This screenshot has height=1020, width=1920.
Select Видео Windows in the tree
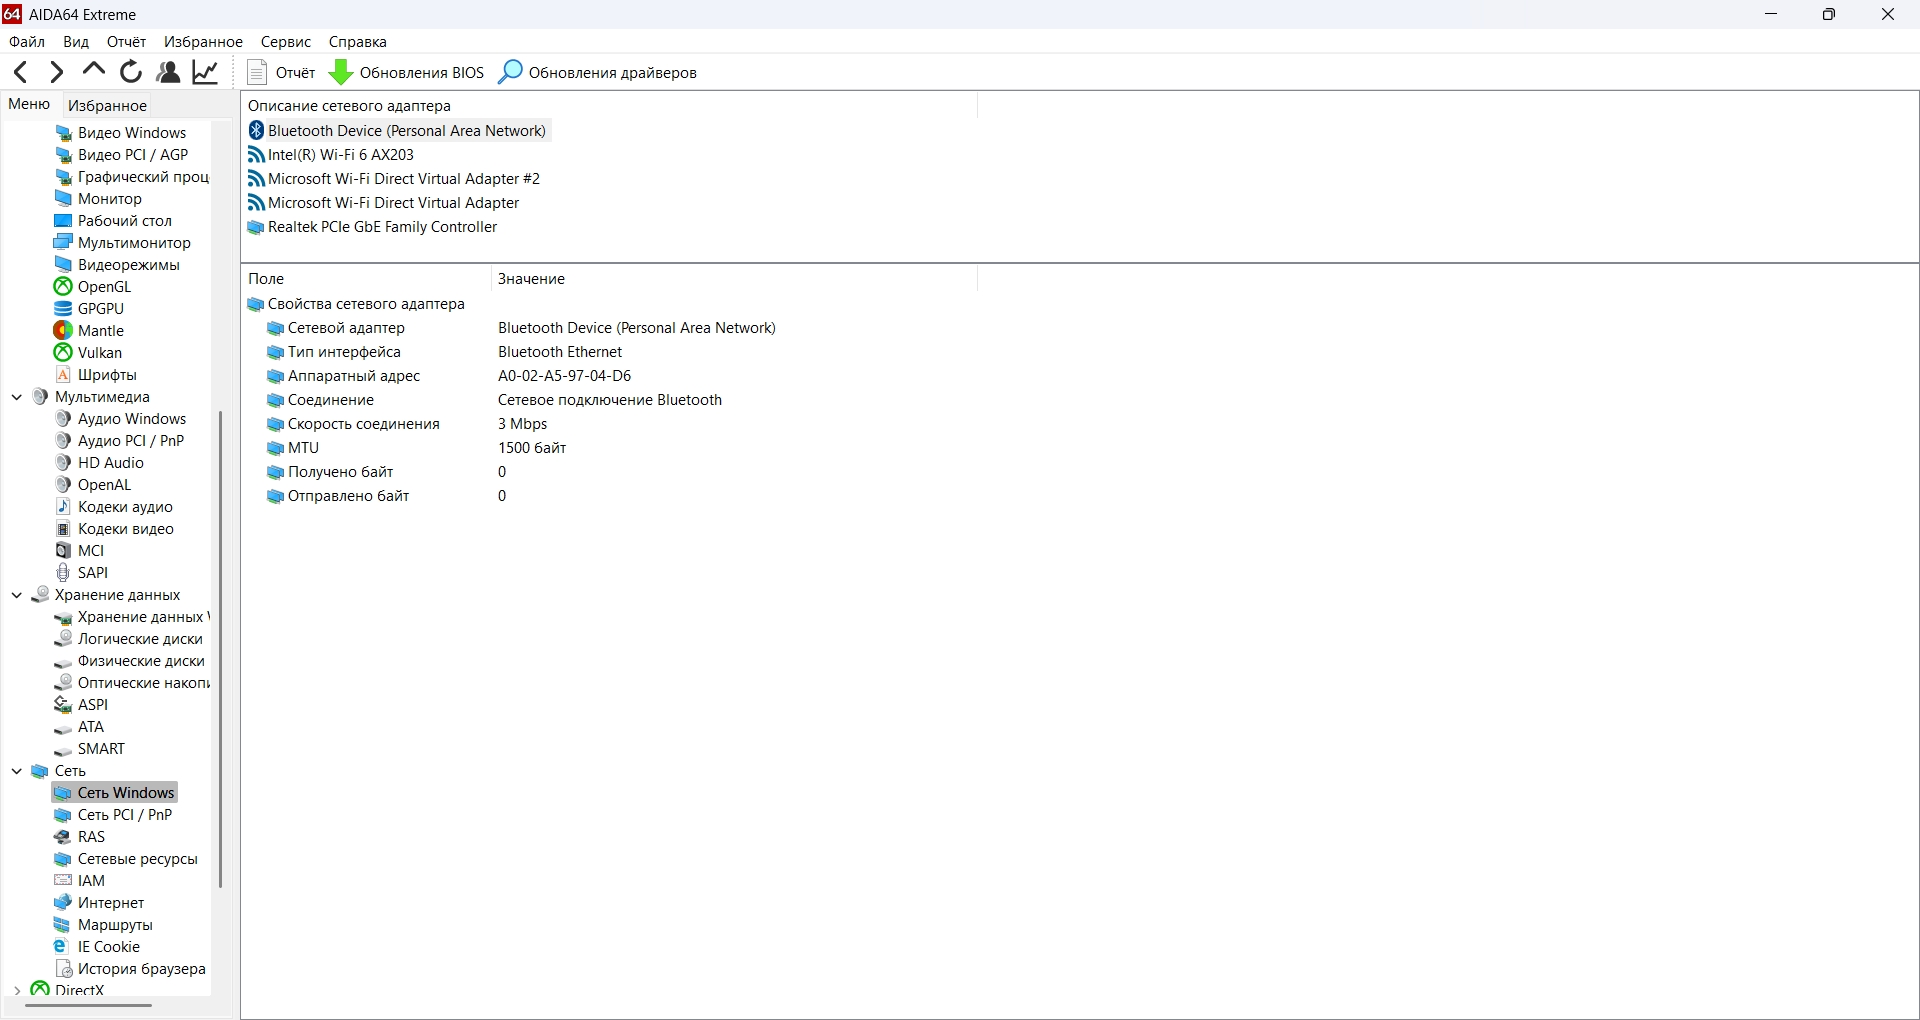[121, 133]
